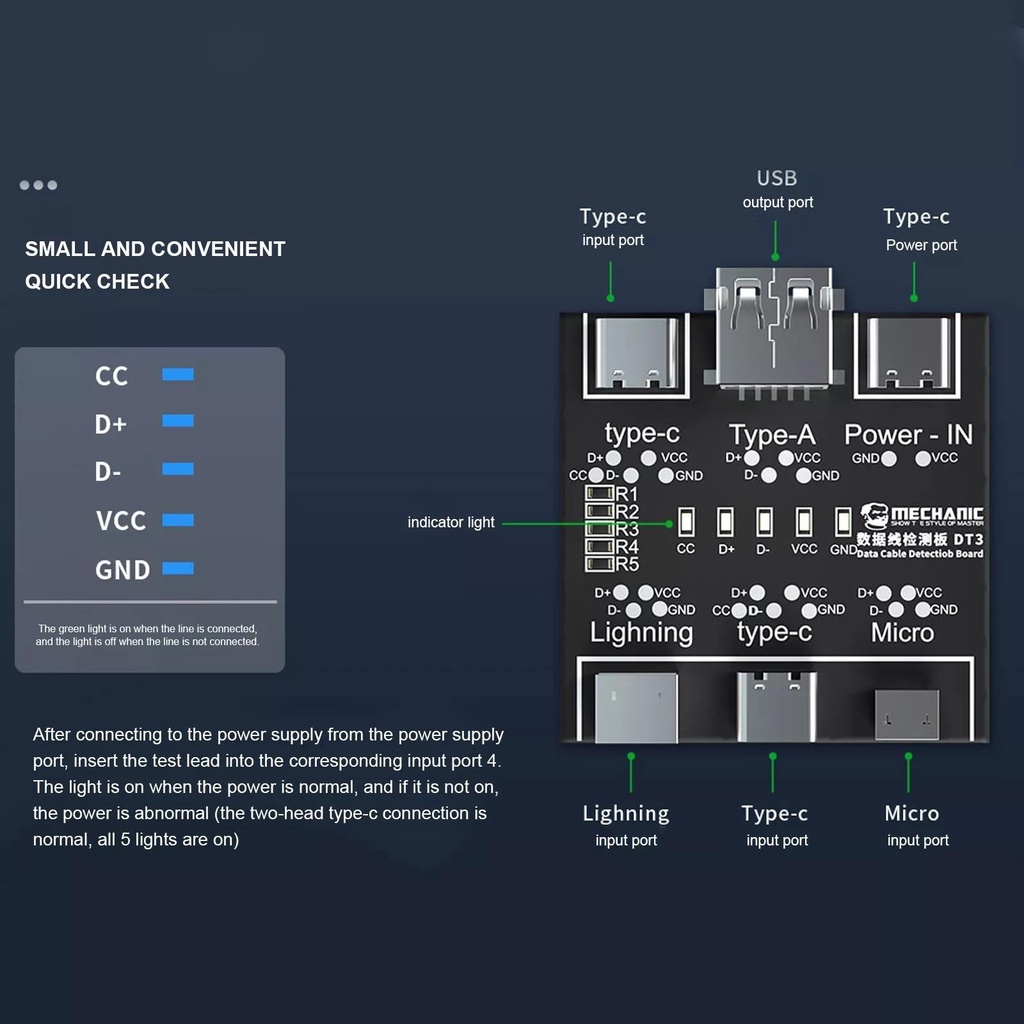Click the 'Lighning input port' callout label
1024x1024 pixels.
pyautogui.click(x=626, y=826)
